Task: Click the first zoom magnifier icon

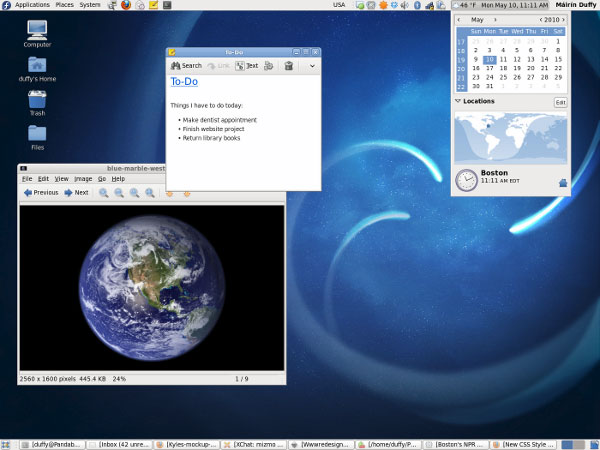Action: tap(103, 193)
